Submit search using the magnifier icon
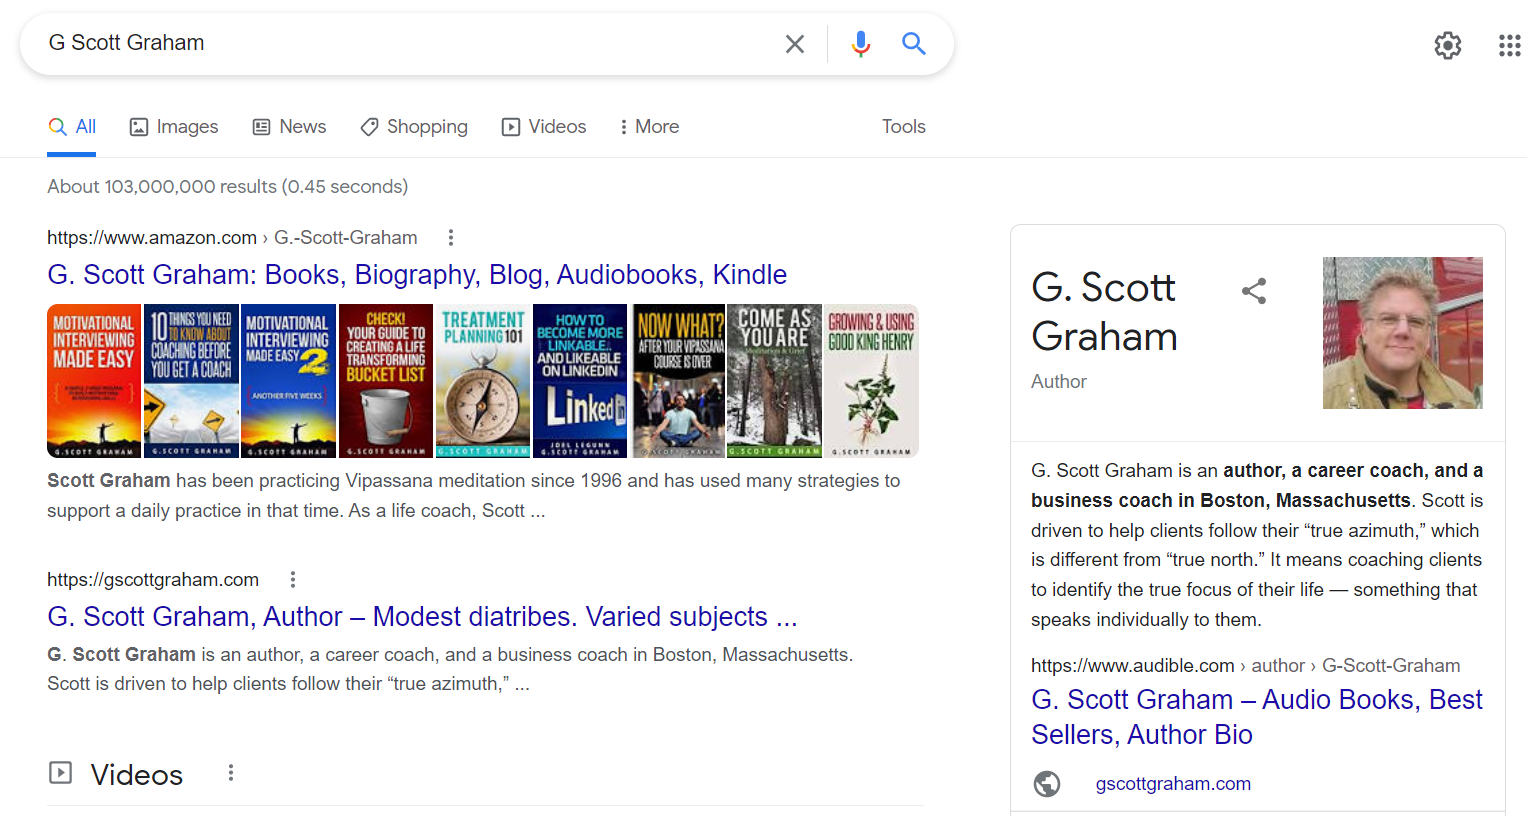The height and width of the screenshot is (816, 1527). tap(913, 43)
